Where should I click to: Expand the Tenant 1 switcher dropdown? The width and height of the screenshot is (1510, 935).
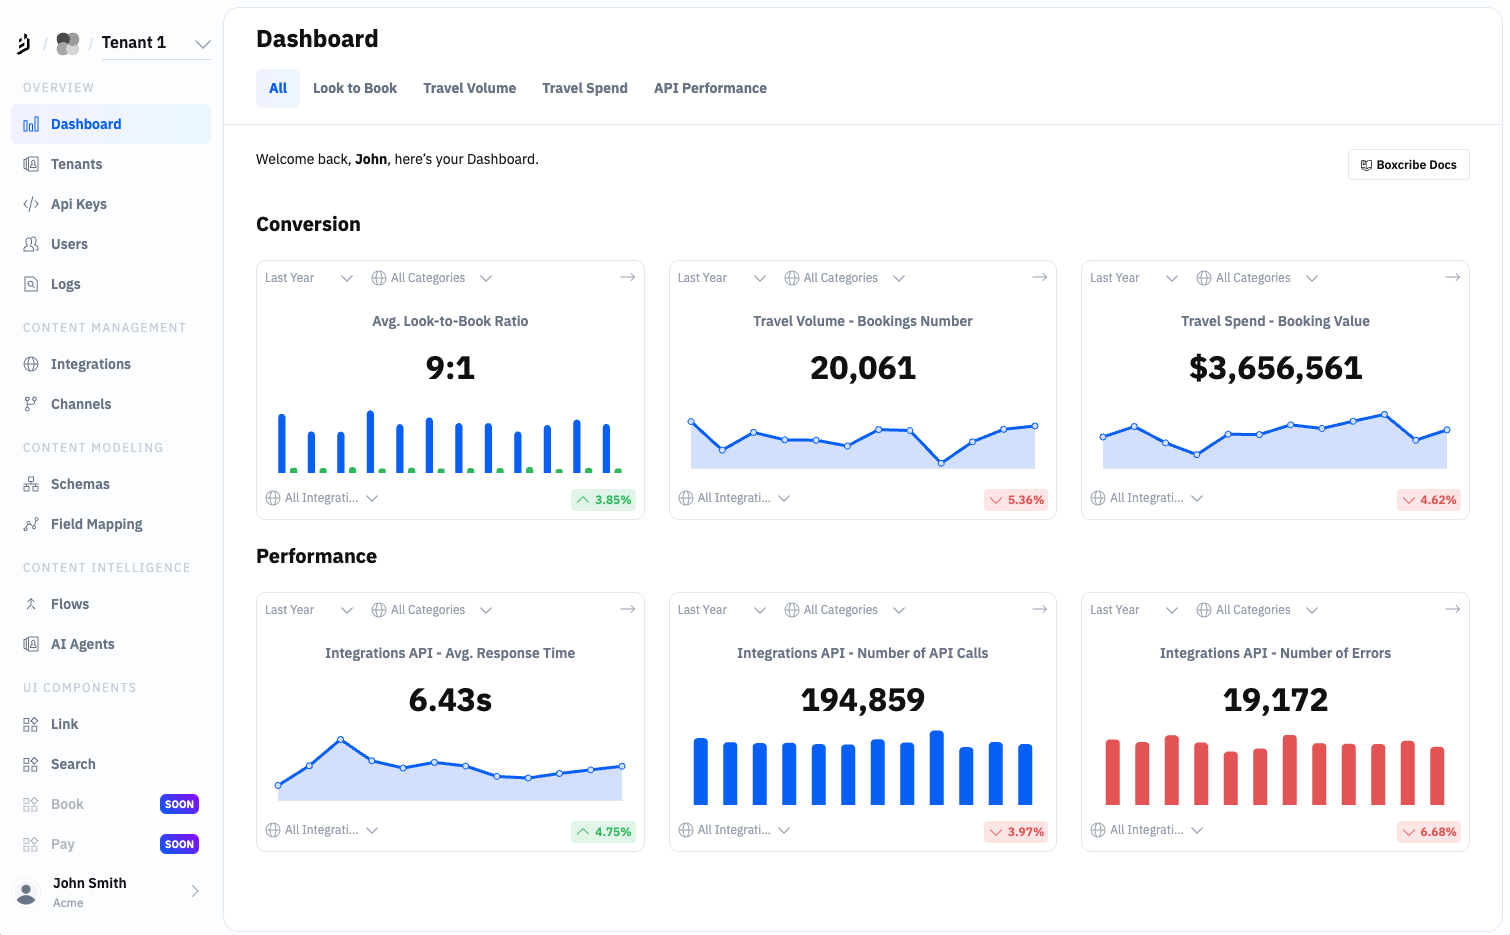tap(202, 43)
